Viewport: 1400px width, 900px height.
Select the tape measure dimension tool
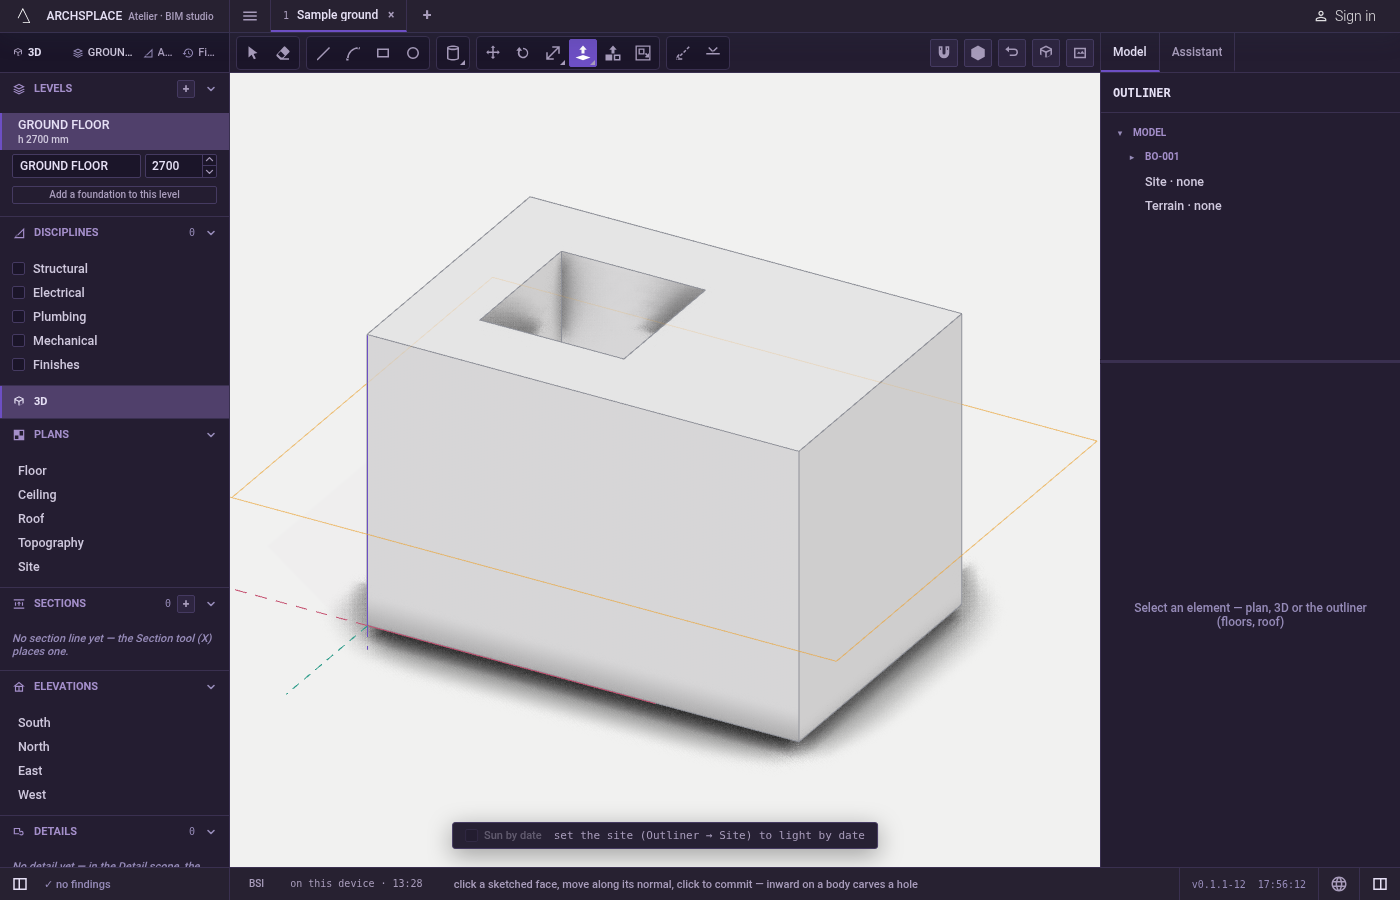pos(683,53)
